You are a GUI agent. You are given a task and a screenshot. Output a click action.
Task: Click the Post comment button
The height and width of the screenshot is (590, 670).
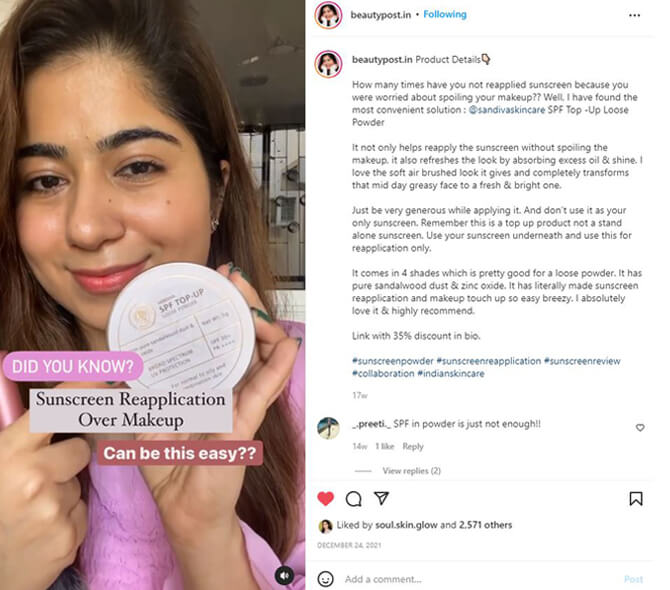[633, 579]
